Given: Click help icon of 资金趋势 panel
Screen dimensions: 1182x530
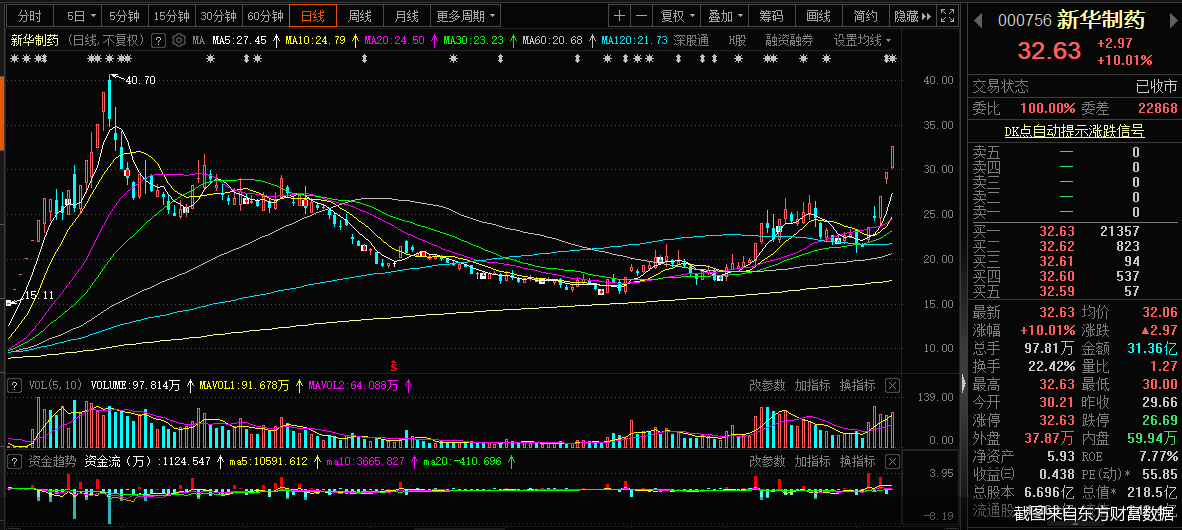Looking at the screenshot, I should [x=15, y=461].
